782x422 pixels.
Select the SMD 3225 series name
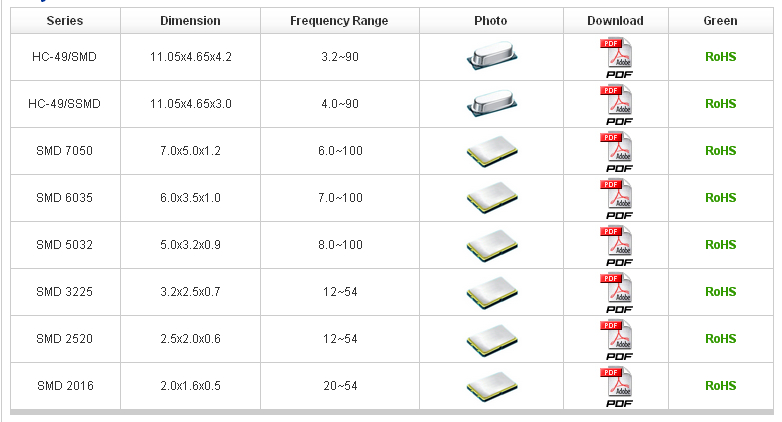coord(64,292)
